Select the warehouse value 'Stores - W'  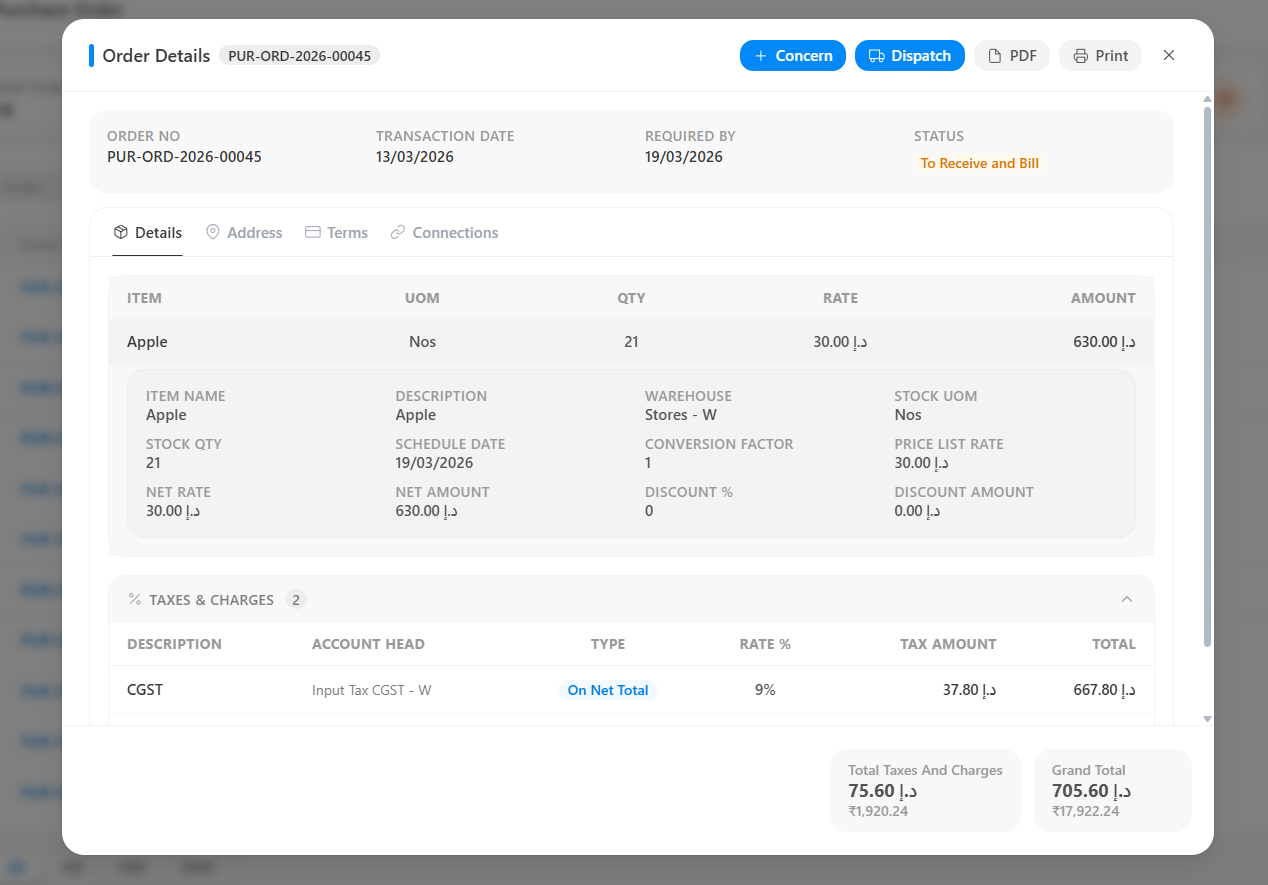[681, 415]
